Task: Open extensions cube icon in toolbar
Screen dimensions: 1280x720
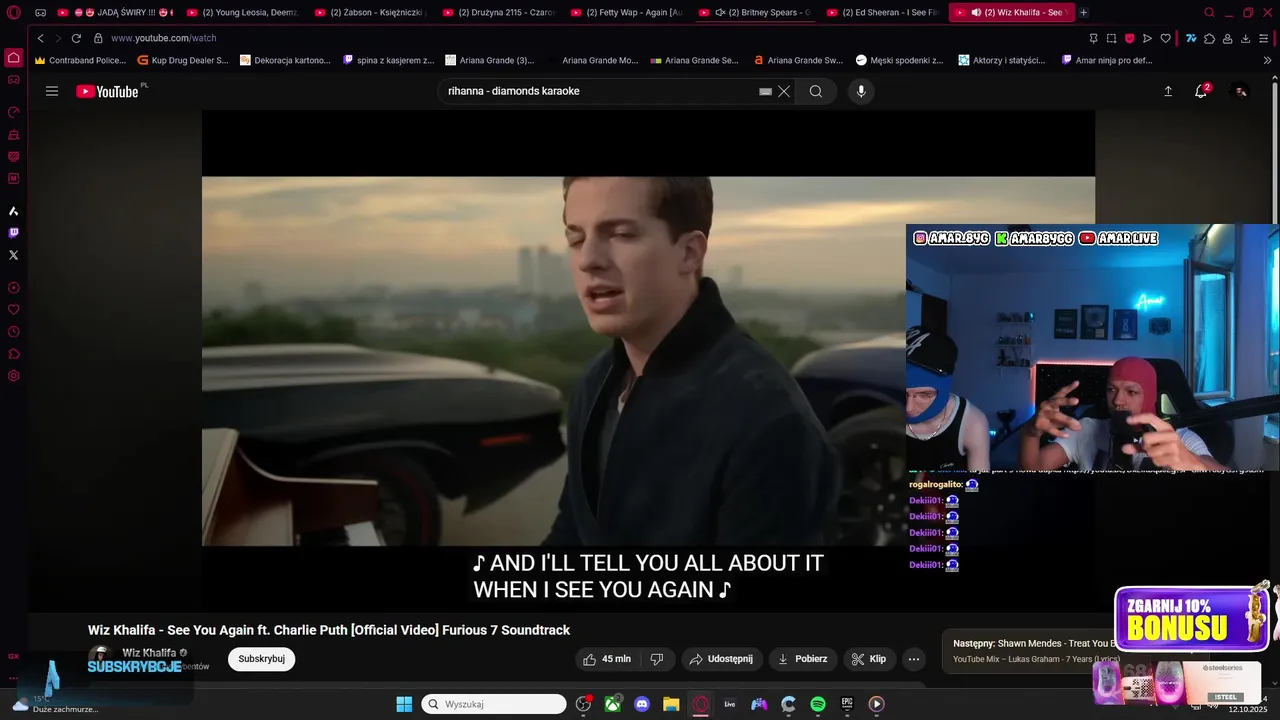Action: coord(1209,38)
